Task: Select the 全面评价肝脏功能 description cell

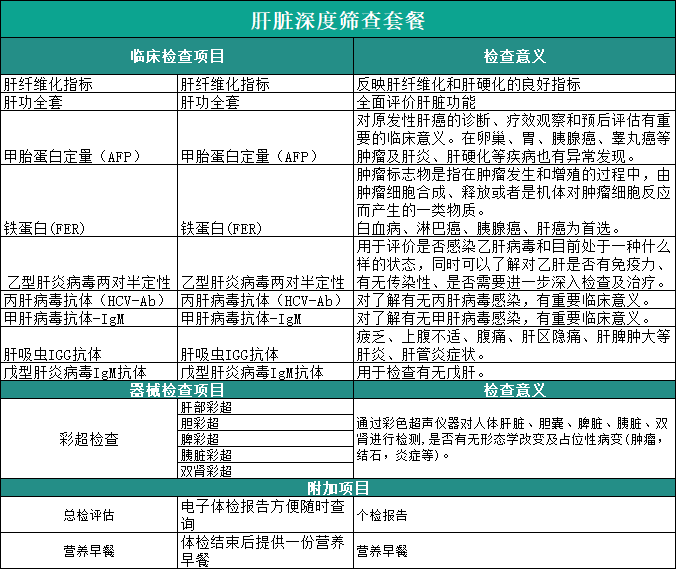Action: pyautogui.click(x=514, y=102)
